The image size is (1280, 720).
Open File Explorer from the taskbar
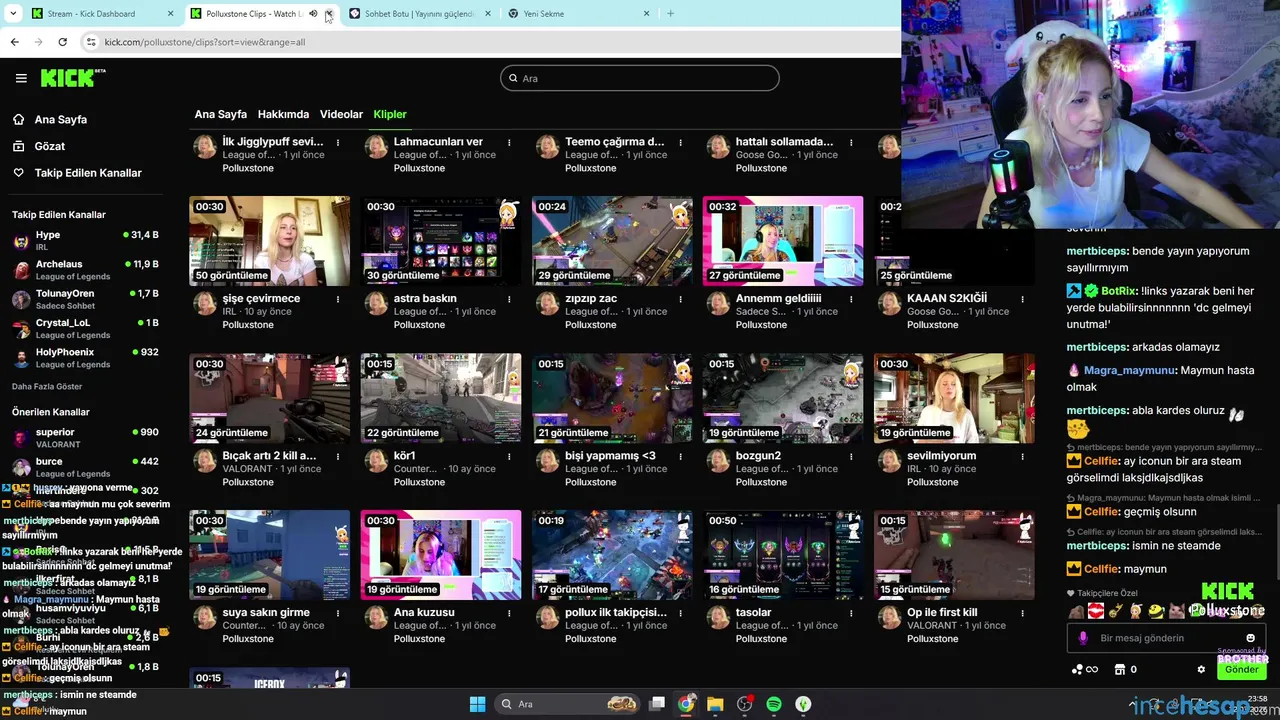click(715, 704)
